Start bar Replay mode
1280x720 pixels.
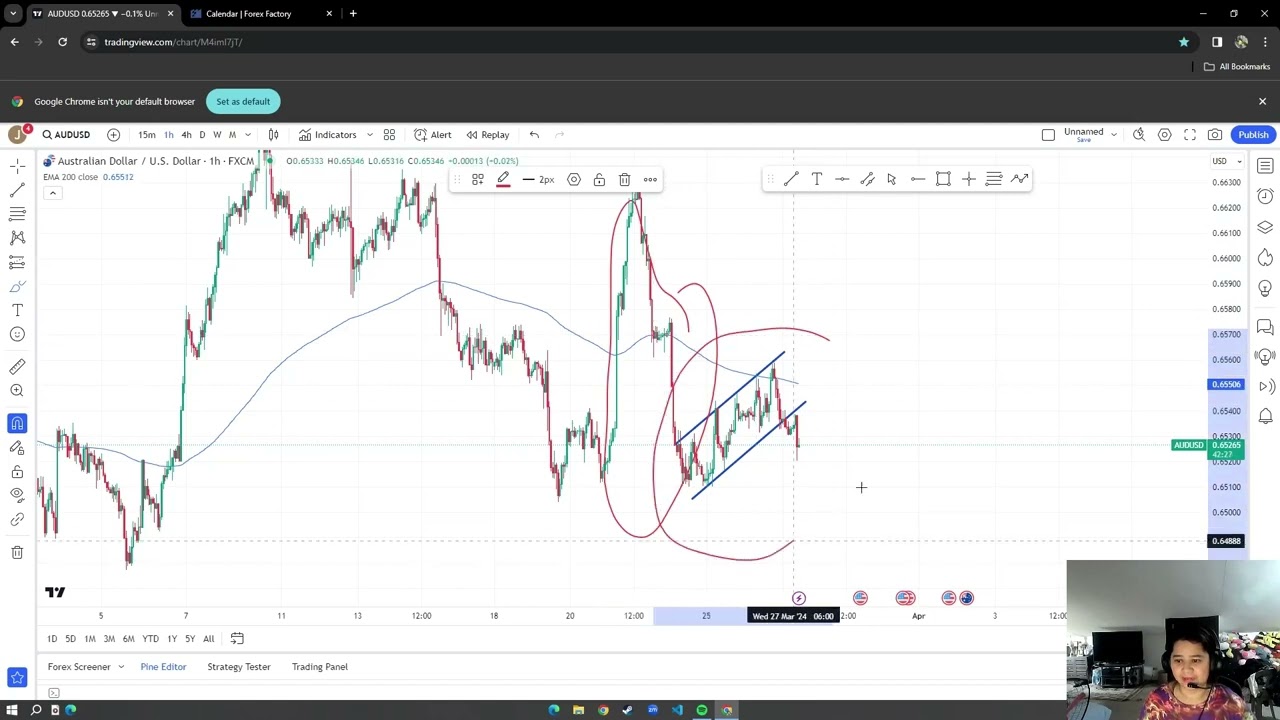point(487,135)
